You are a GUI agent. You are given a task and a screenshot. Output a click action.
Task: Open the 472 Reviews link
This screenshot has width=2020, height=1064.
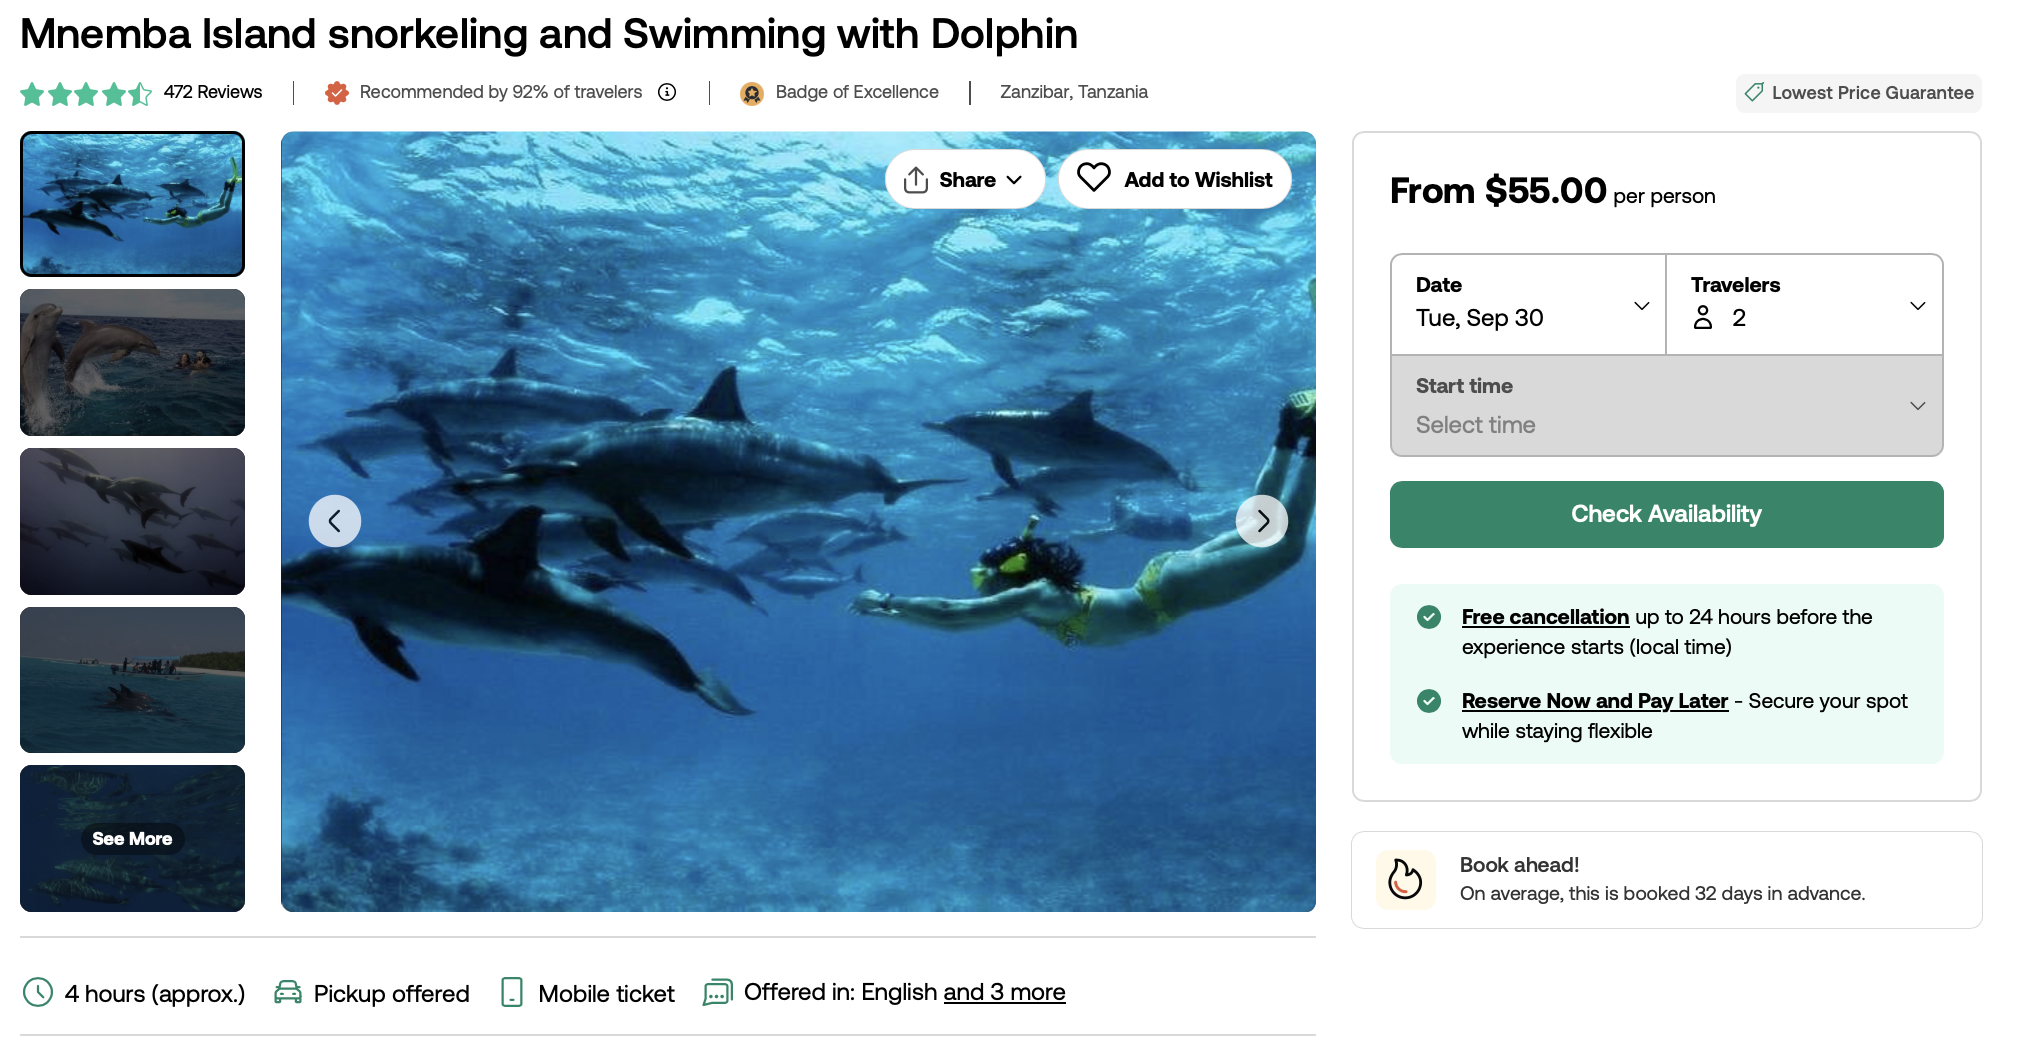pyautogui.click(x=213, y=92)
